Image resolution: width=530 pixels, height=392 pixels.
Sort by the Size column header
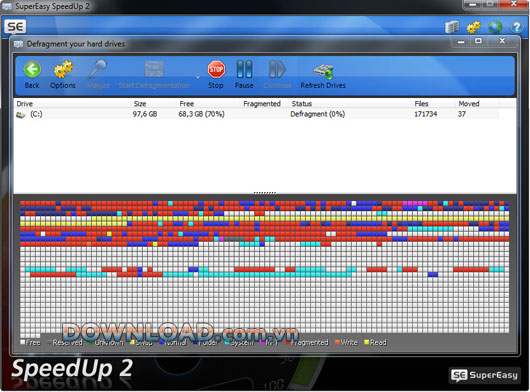[x=140, y=104]
